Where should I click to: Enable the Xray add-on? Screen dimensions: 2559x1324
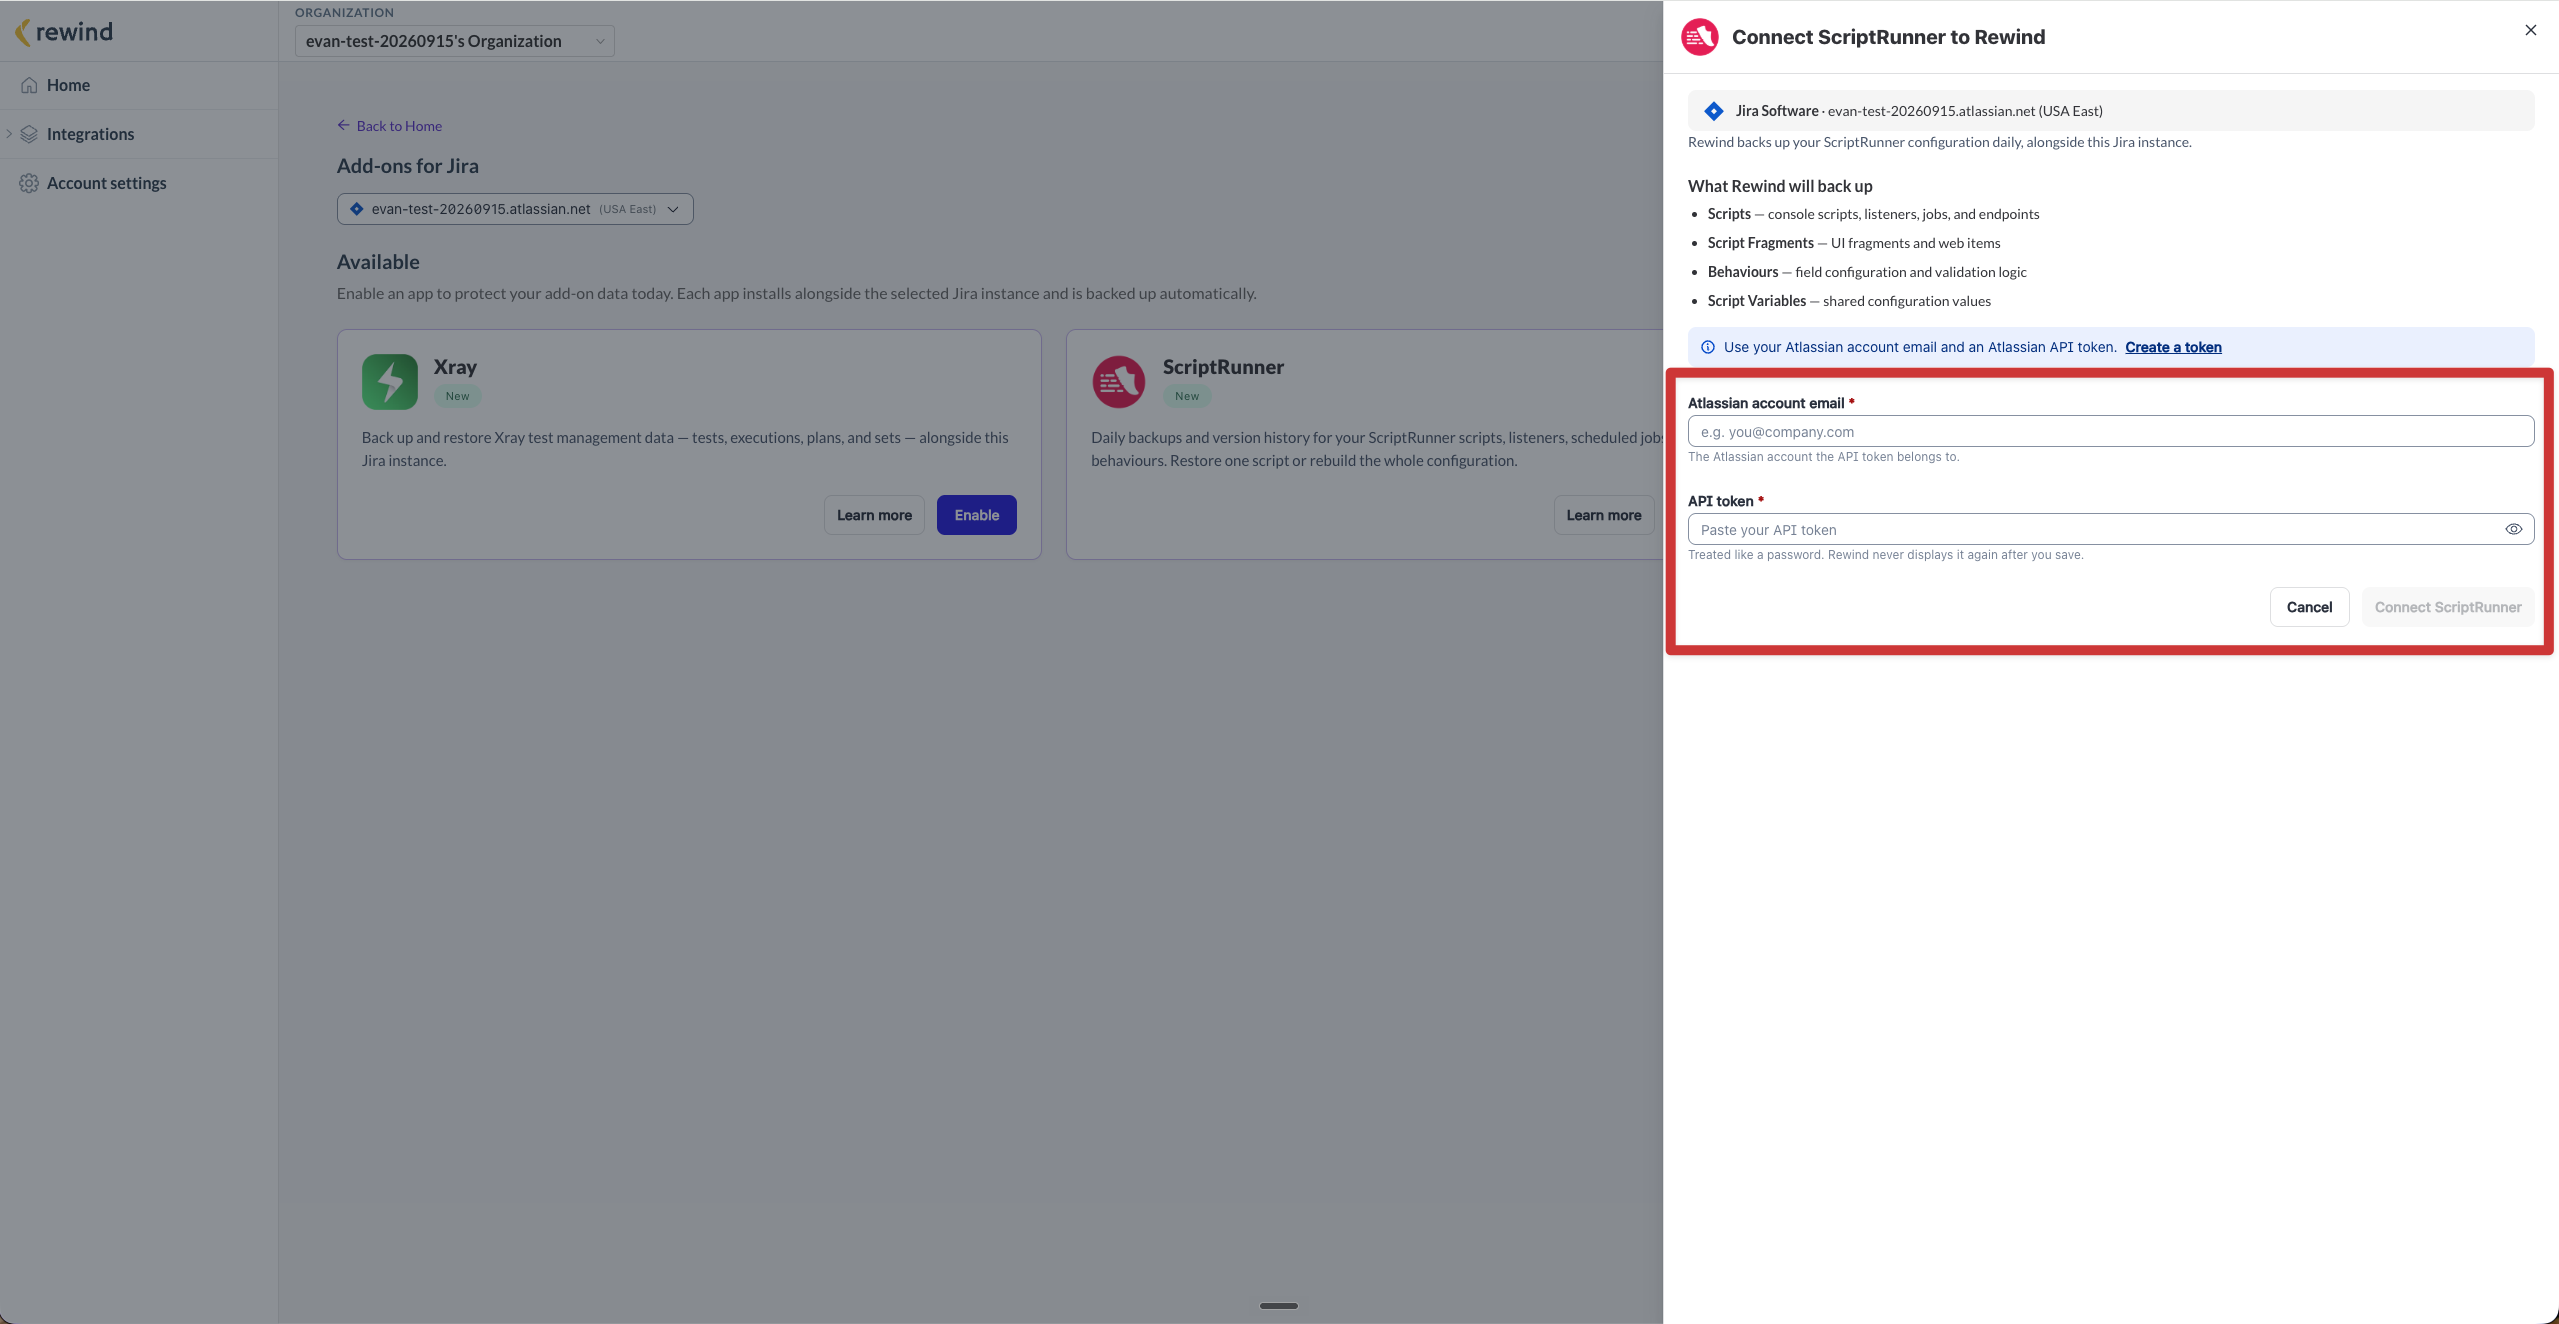976,515
